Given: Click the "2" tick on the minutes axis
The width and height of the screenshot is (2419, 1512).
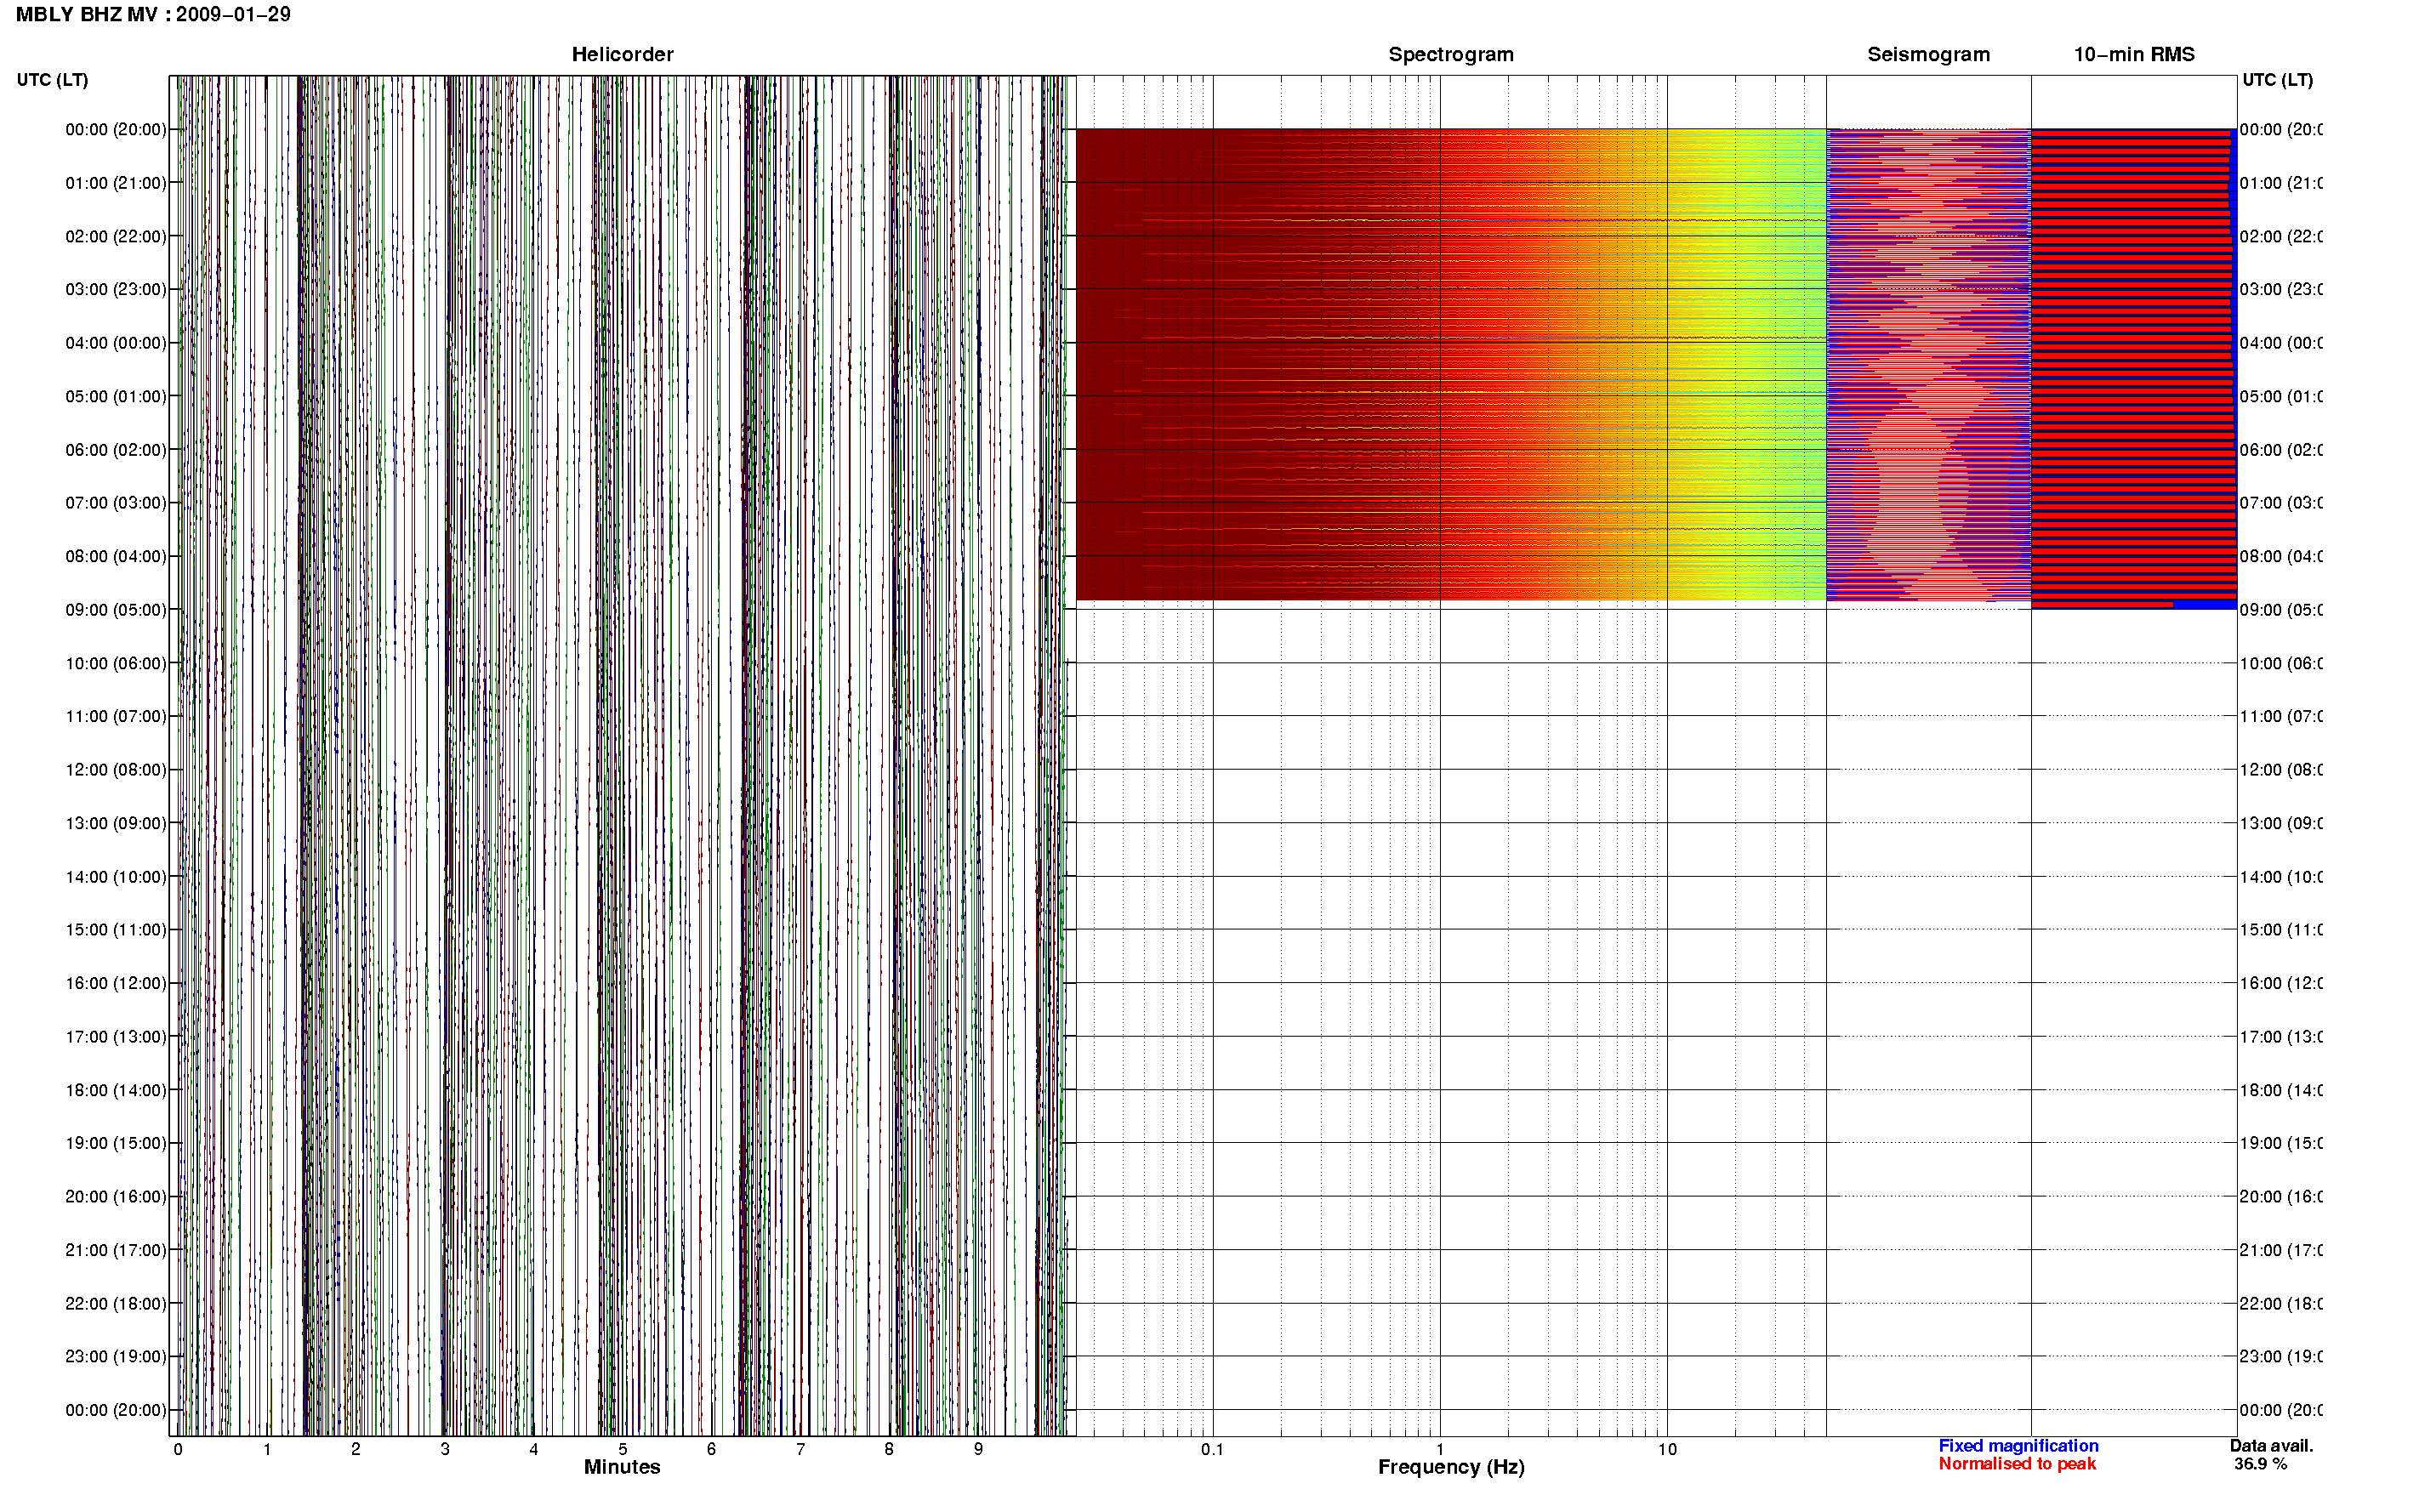Looking at the screenshot, I should (355, 1449).
